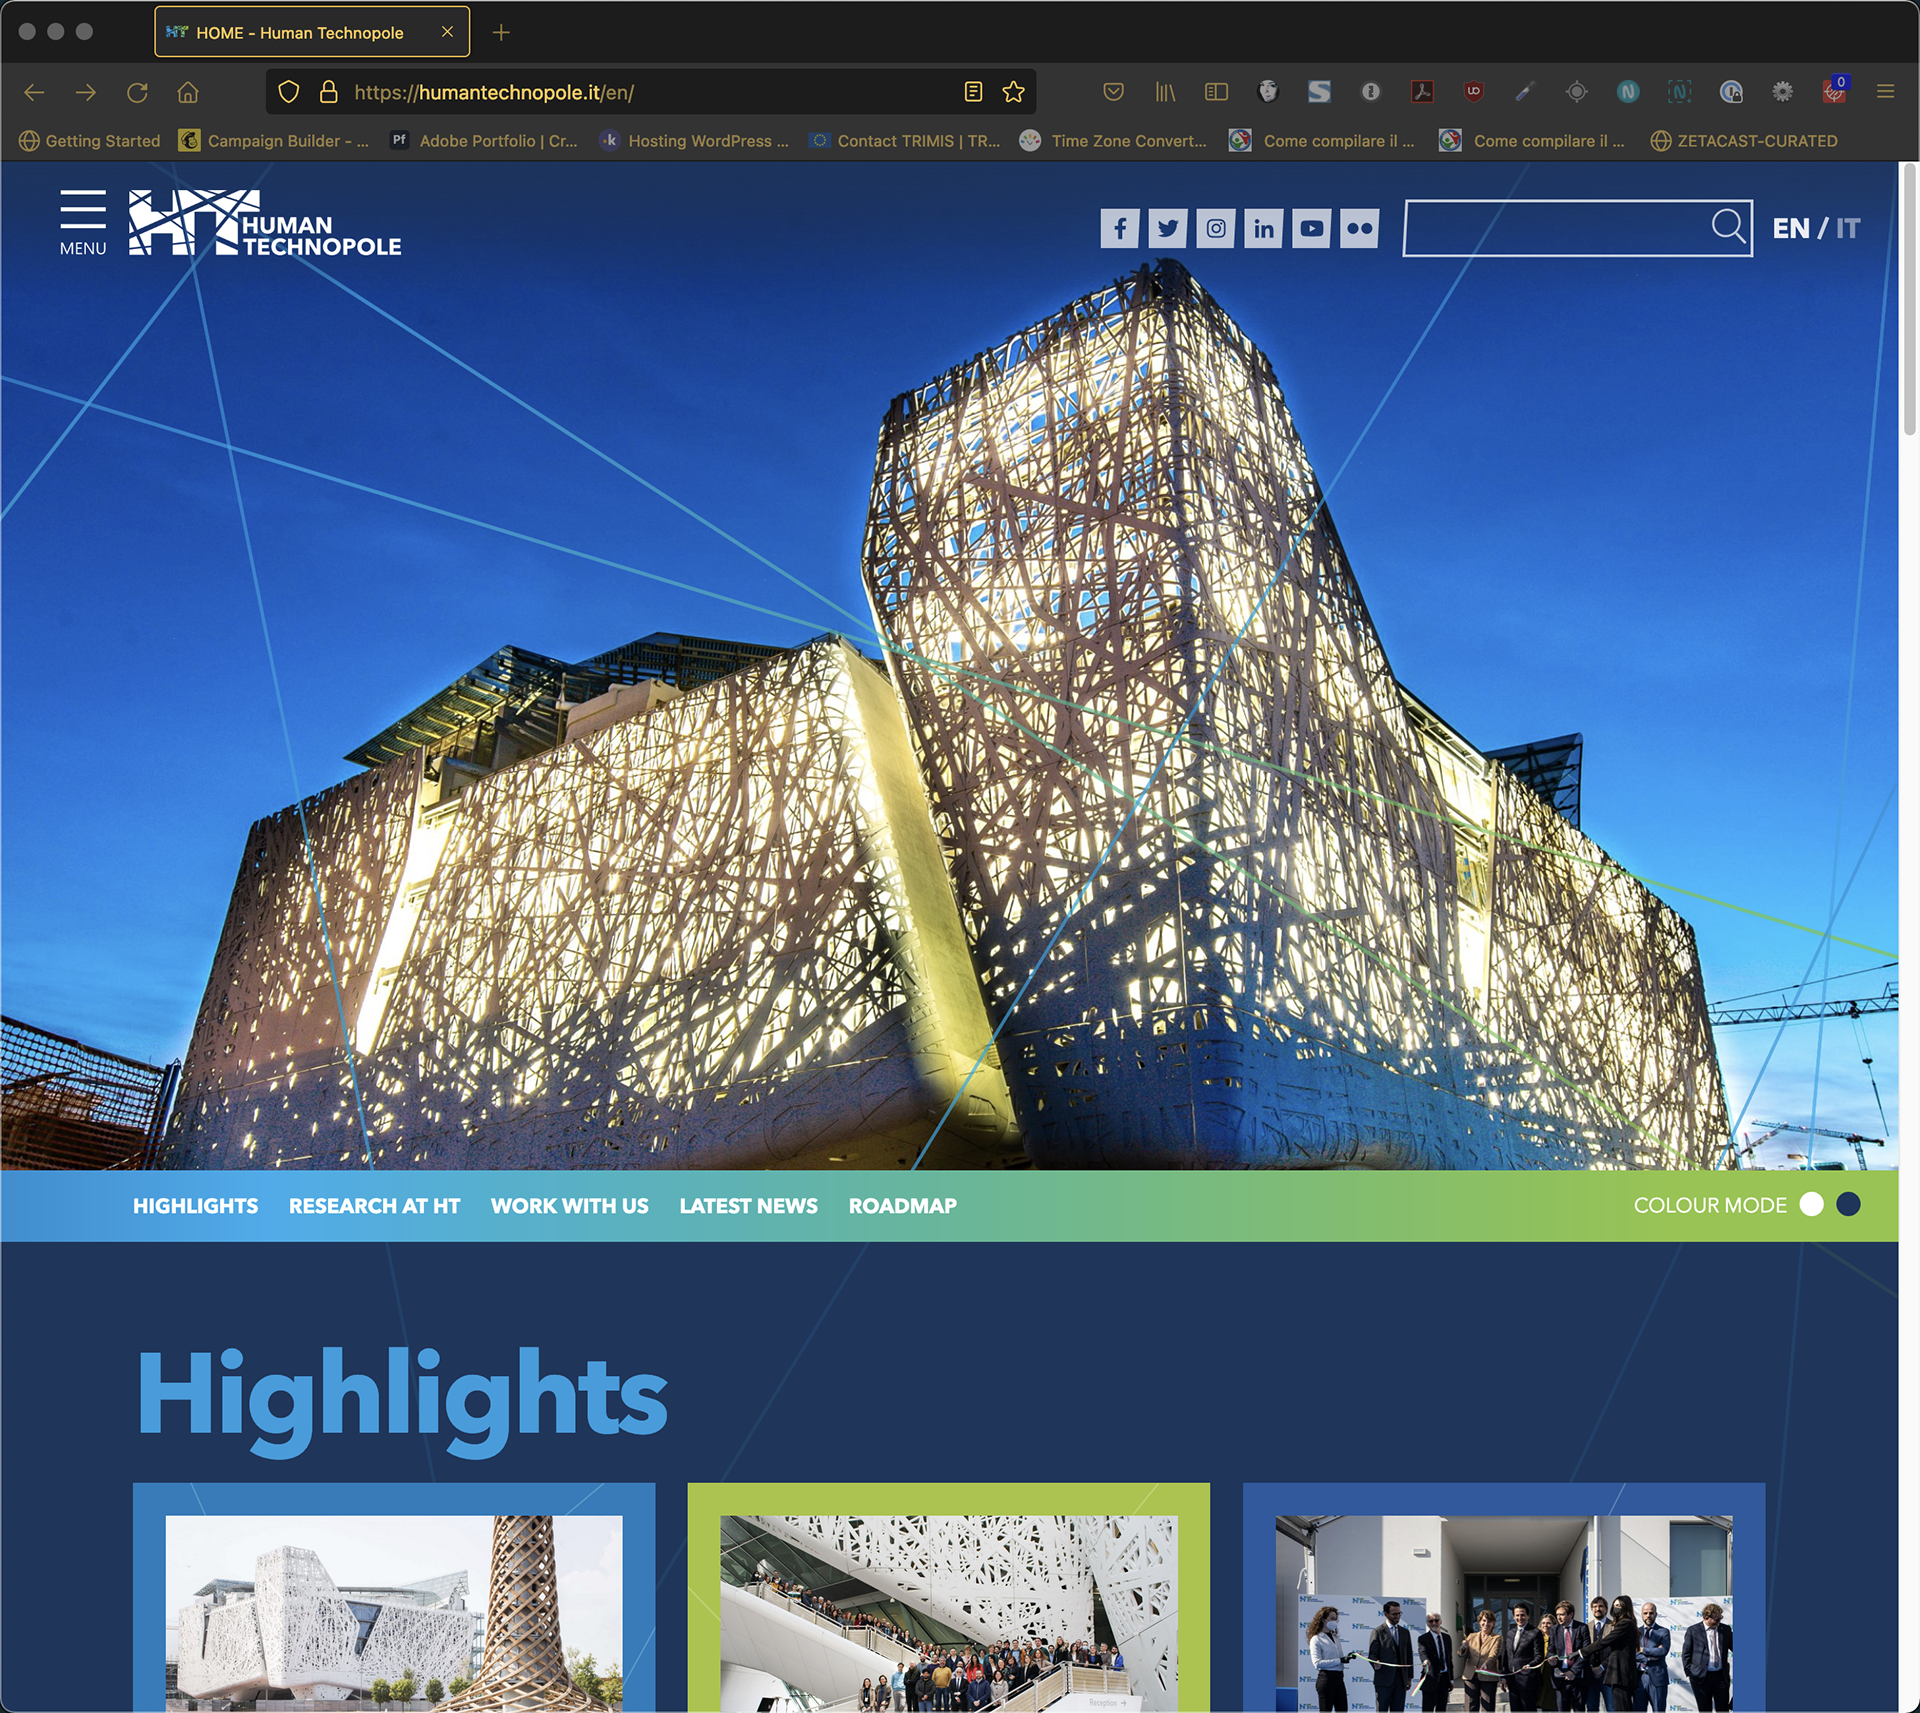The image size is (1920, 1713).
Task: Open the Contact TRIMIS bookmark
Action: [x=906, y=141]
